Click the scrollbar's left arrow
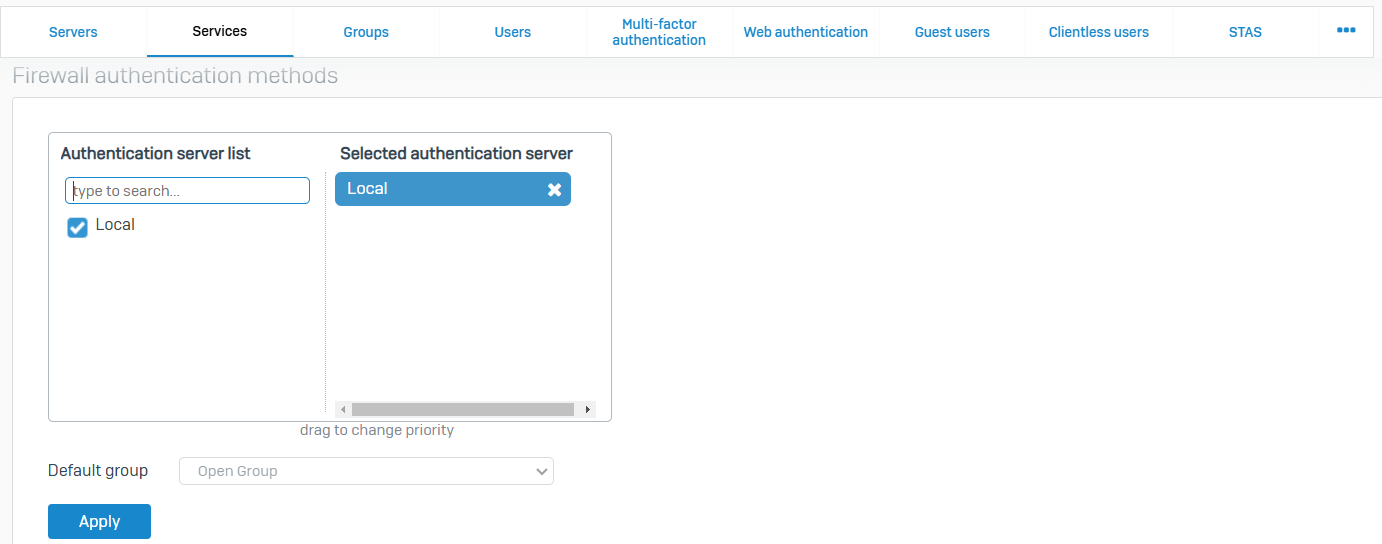 coord(343,409)
